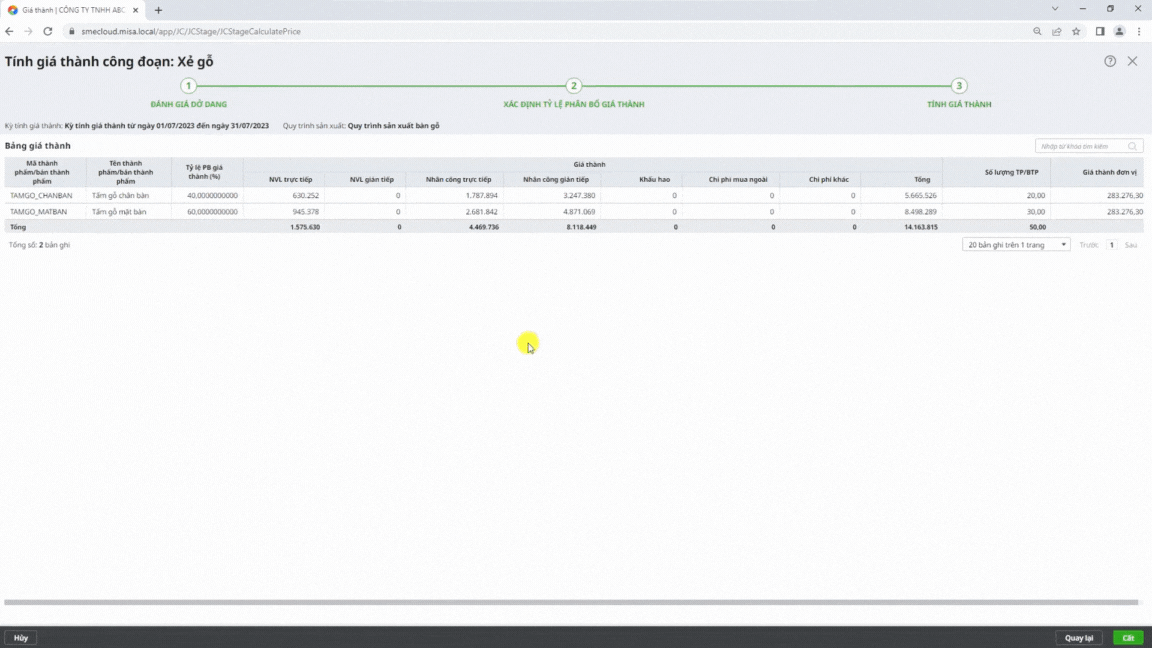Viewport: 1152px width, 648px height.
Task: Open the help question mark icon
Action: coord(1110,61)
